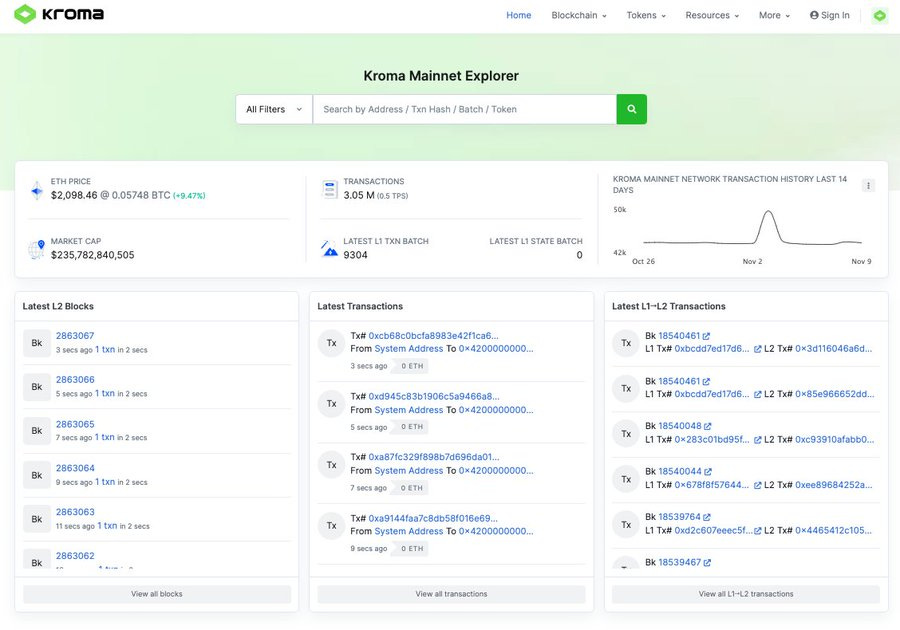The width and height of the screenshot is (900, 630).
Task: Open L1 Tx 0x283c01bd95f
Action: (712, 440)
